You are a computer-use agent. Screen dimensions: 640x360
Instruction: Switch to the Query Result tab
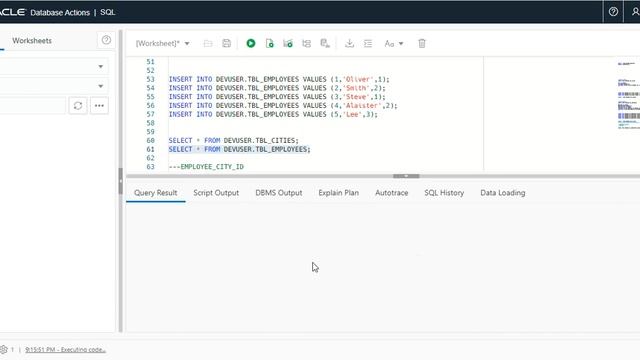coord(156,193)
